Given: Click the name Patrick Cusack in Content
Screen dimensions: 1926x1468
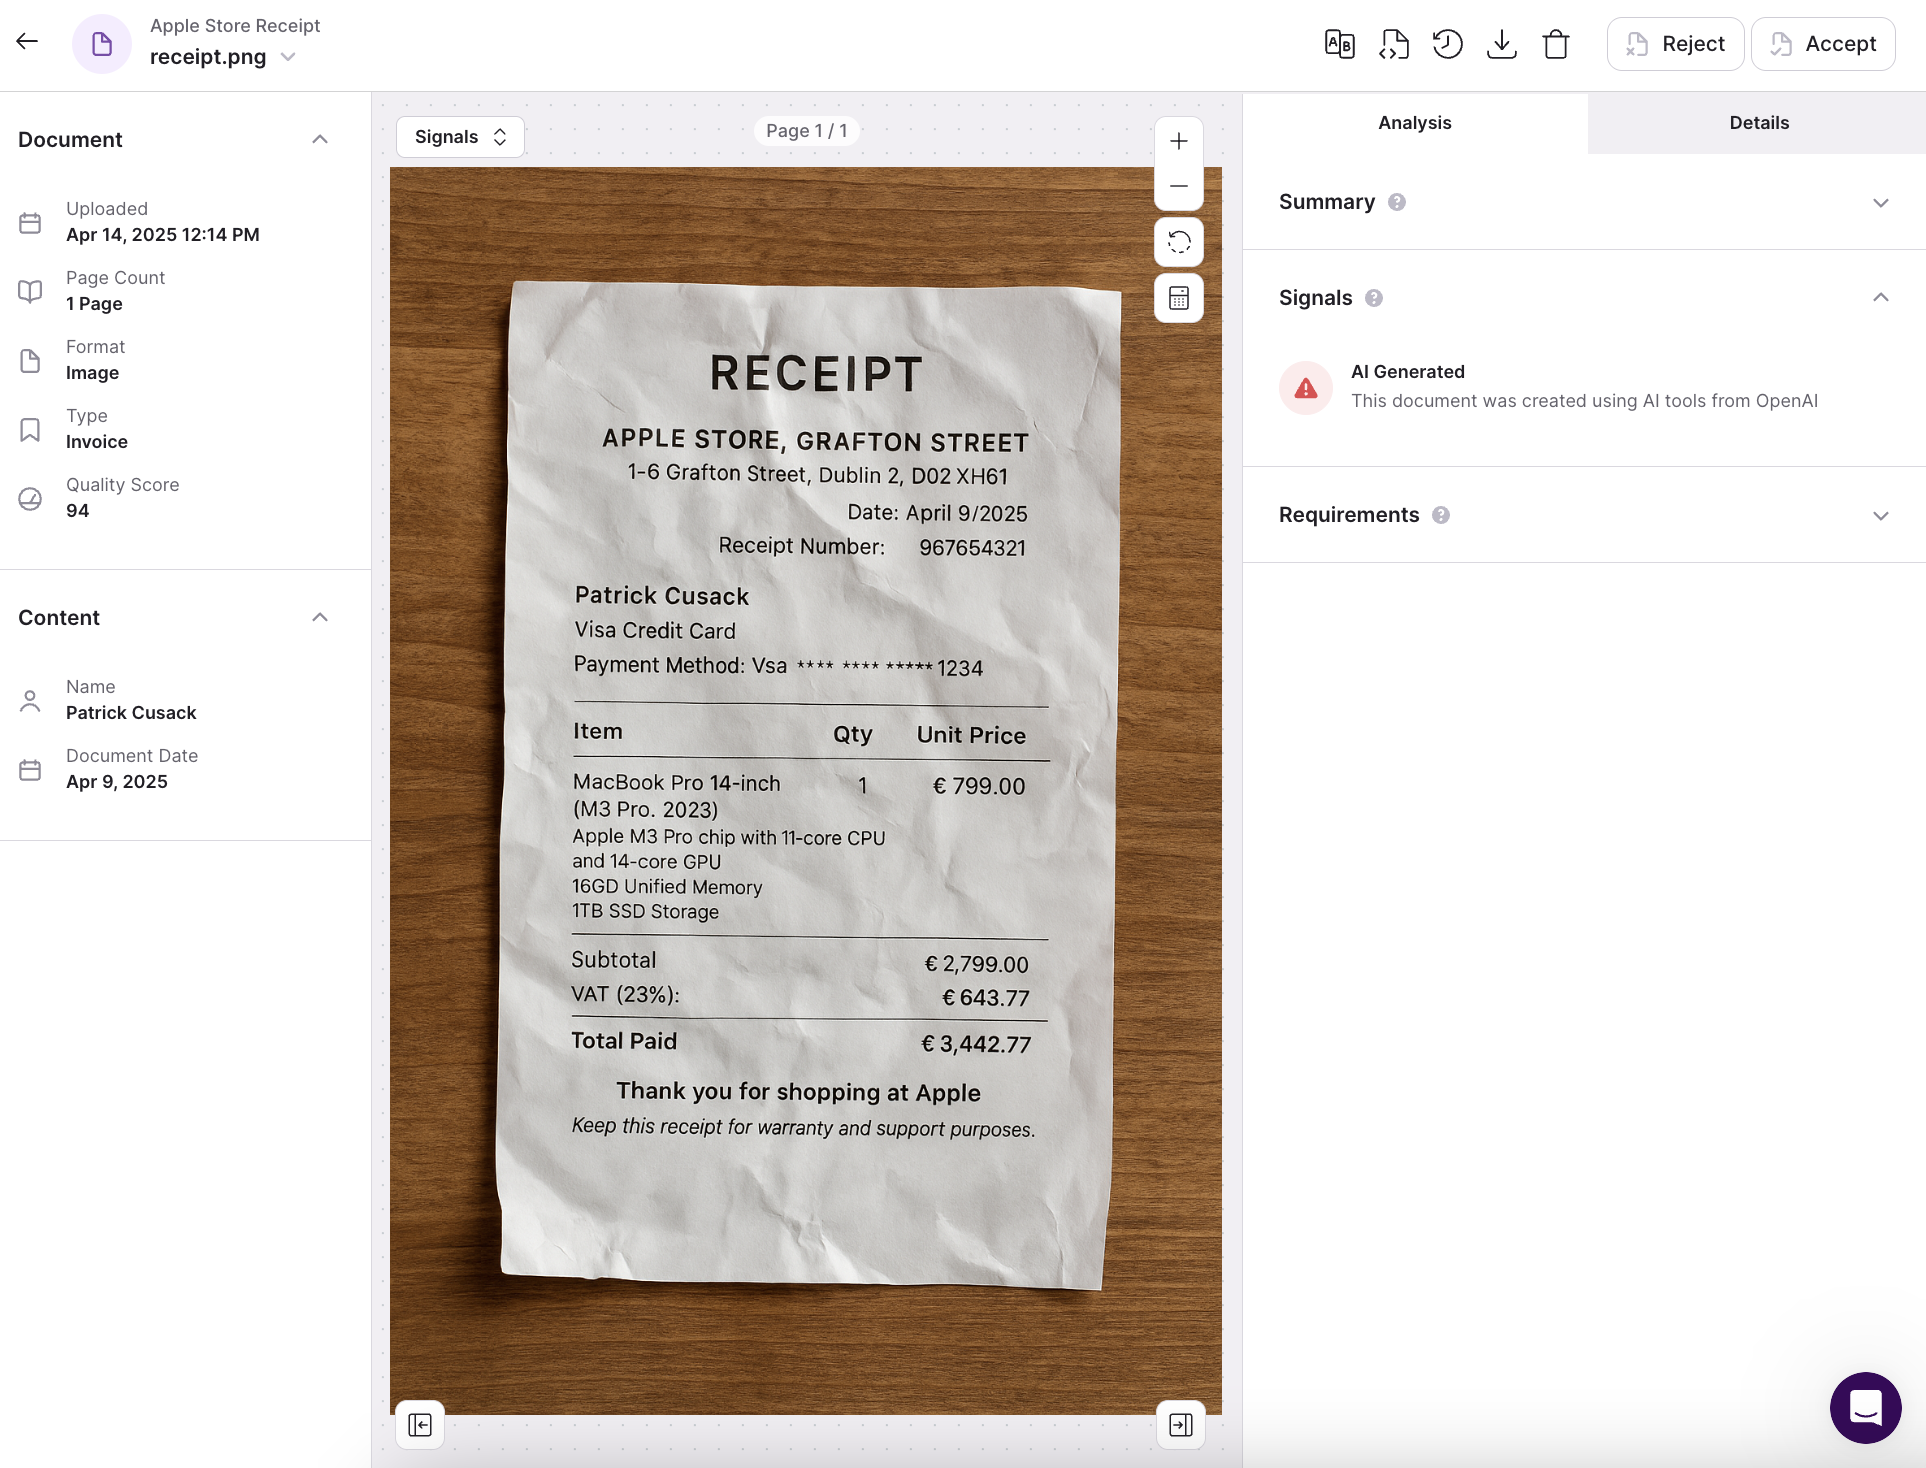Looking at the screenshot, I should 131,713.
